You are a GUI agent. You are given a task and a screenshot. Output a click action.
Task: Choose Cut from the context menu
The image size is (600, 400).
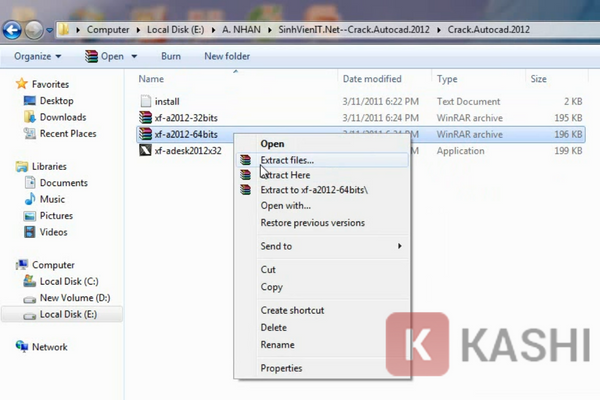click(268, 269)
